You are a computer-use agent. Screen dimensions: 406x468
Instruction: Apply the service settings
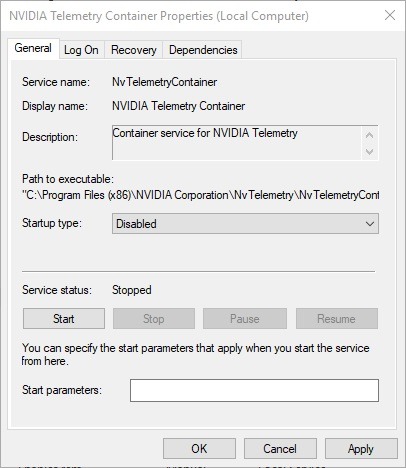361,449
